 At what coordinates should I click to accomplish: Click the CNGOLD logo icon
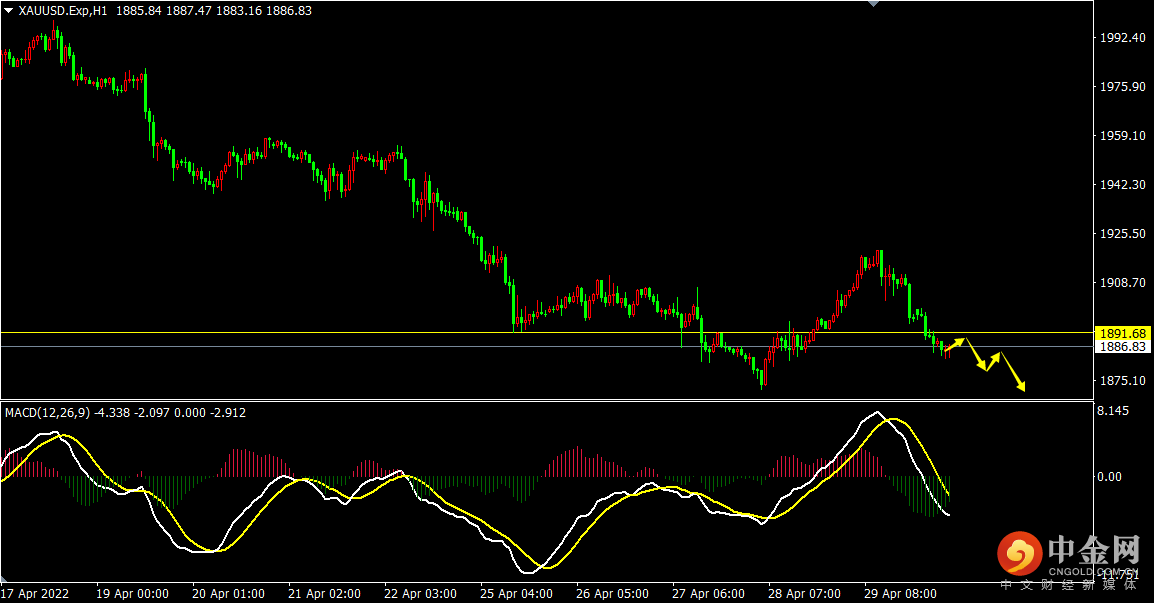pos(1020,554)
